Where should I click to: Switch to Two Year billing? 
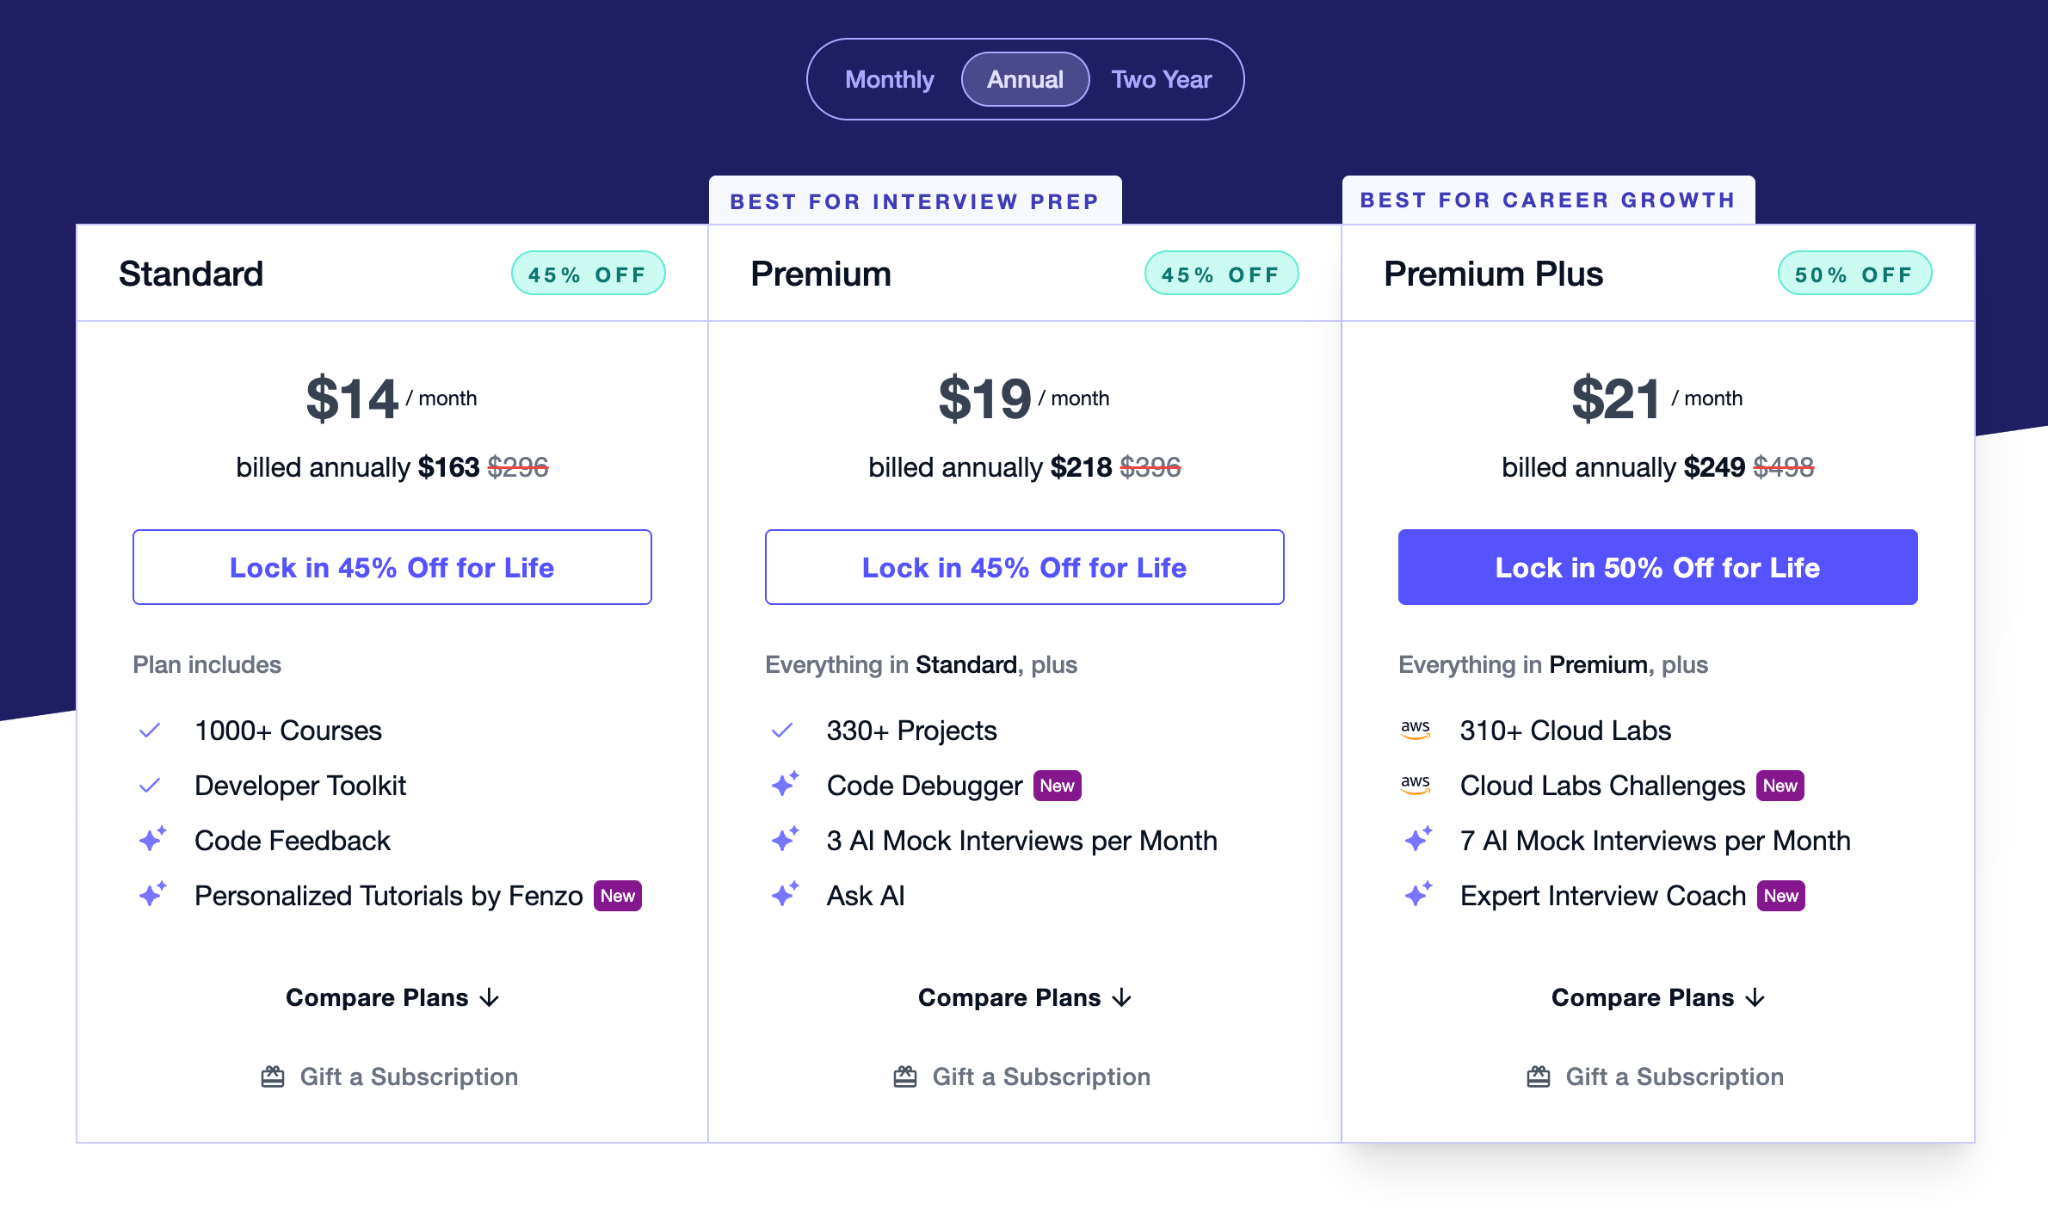[1161, 79]
